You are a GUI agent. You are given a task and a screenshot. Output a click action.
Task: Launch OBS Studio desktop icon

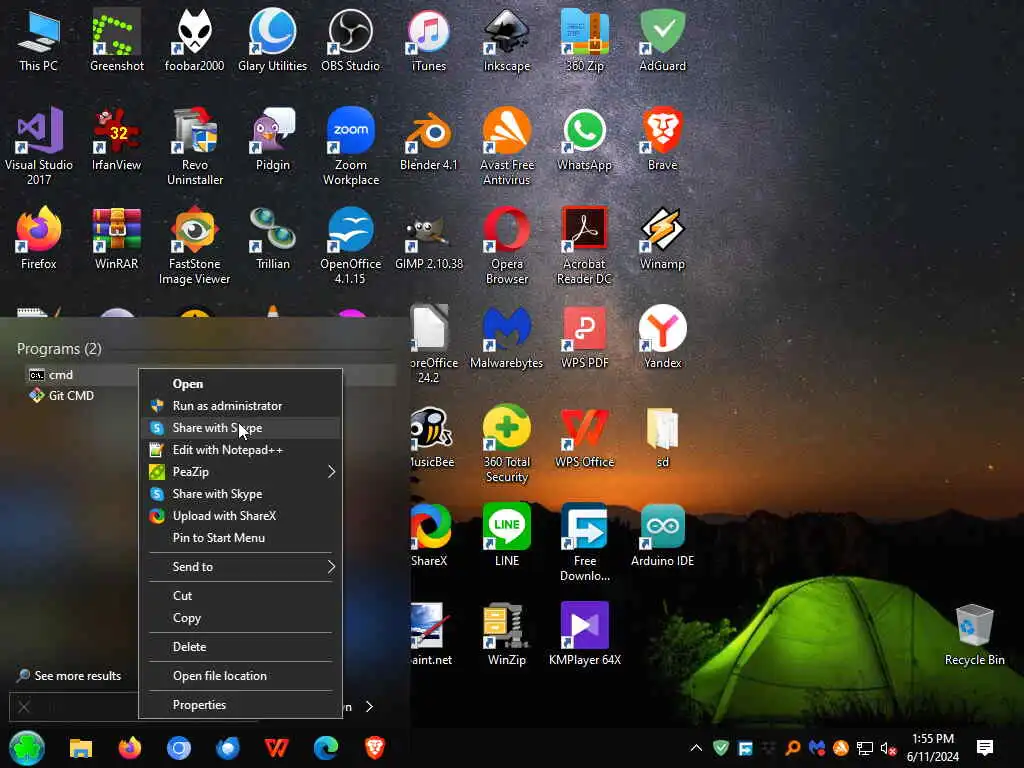click(x=350, y=40)
